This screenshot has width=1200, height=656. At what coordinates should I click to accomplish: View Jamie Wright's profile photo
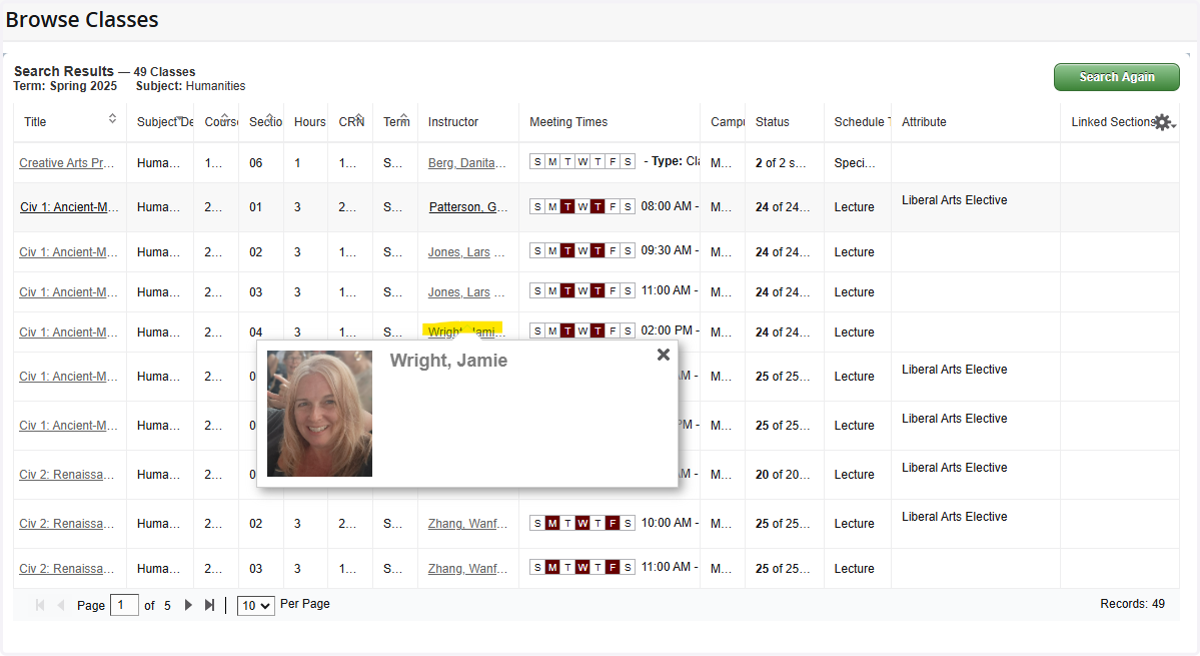[x=319, y=413]
